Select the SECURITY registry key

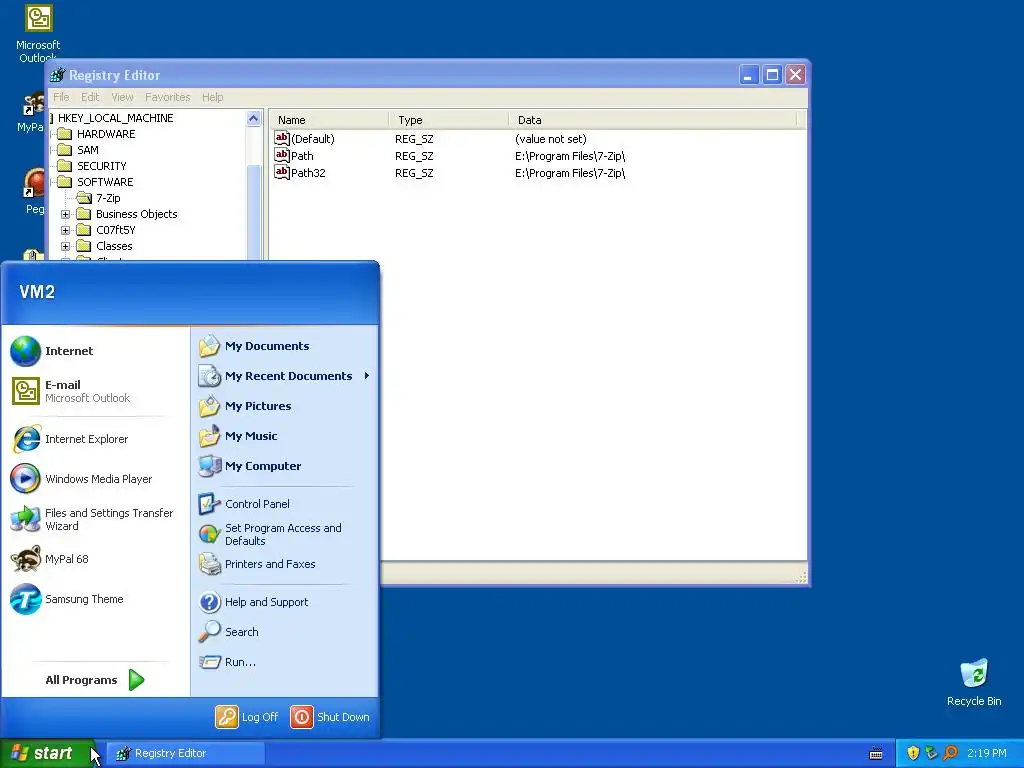(101, 167)
